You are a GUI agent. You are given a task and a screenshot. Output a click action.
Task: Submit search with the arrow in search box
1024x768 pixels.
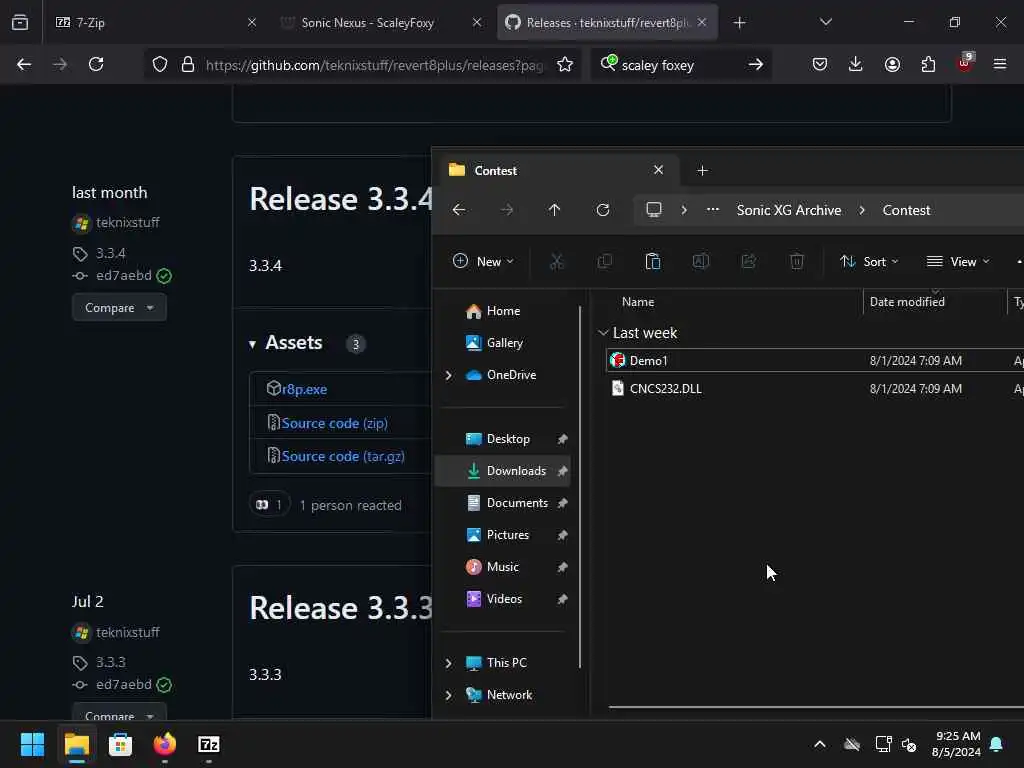click(x=756, y=64)
